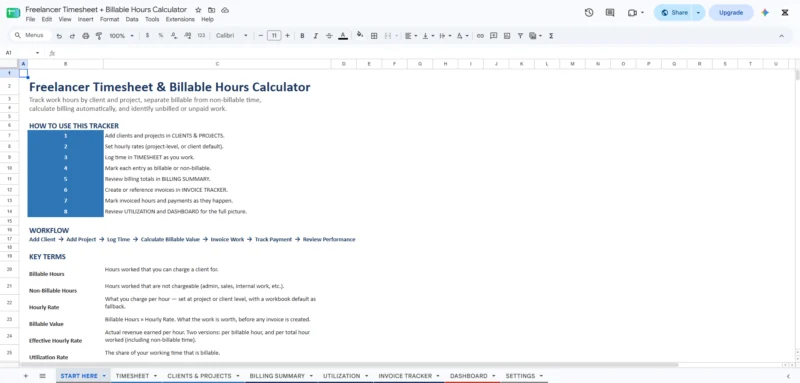The height and width of the screenshot is (383, 800).
Task: Toggle italic formatting
Action: point(315,36)
